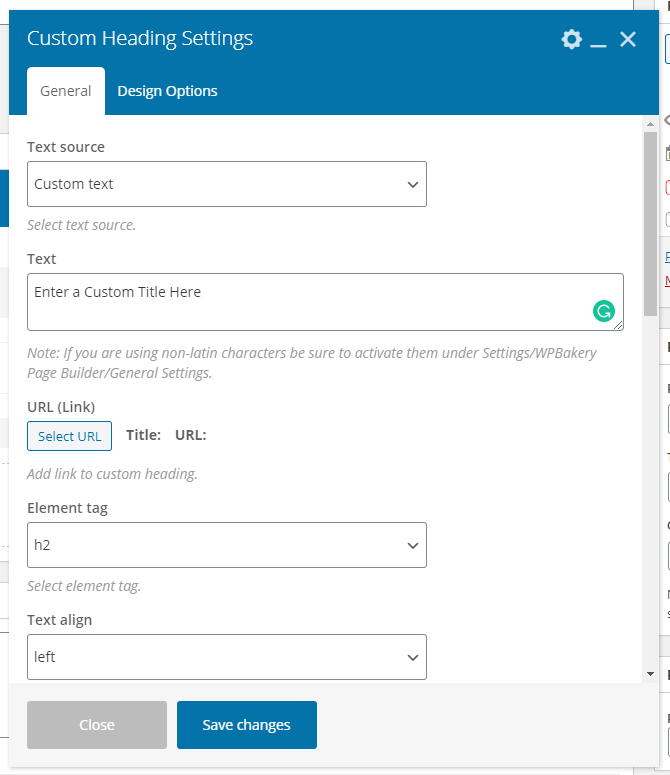Open the Text align dropdown showing left

tap(227, 657)
